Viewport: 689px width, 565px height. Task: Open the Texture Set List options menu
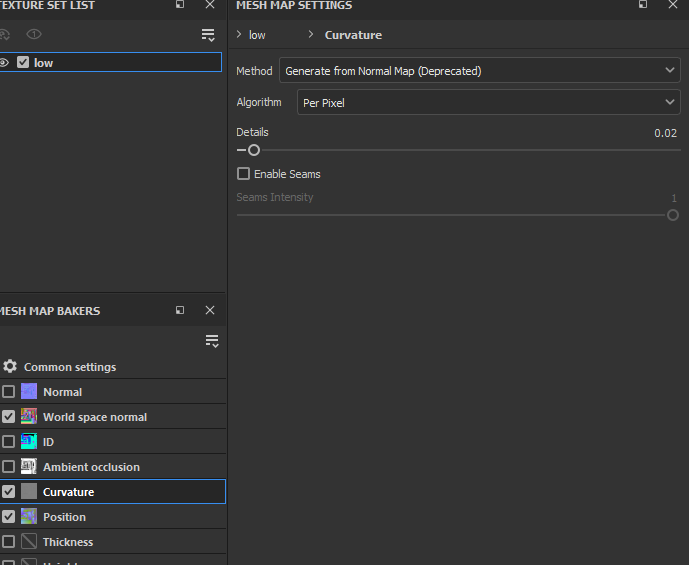pyautogui.click(x=208, y=35)
